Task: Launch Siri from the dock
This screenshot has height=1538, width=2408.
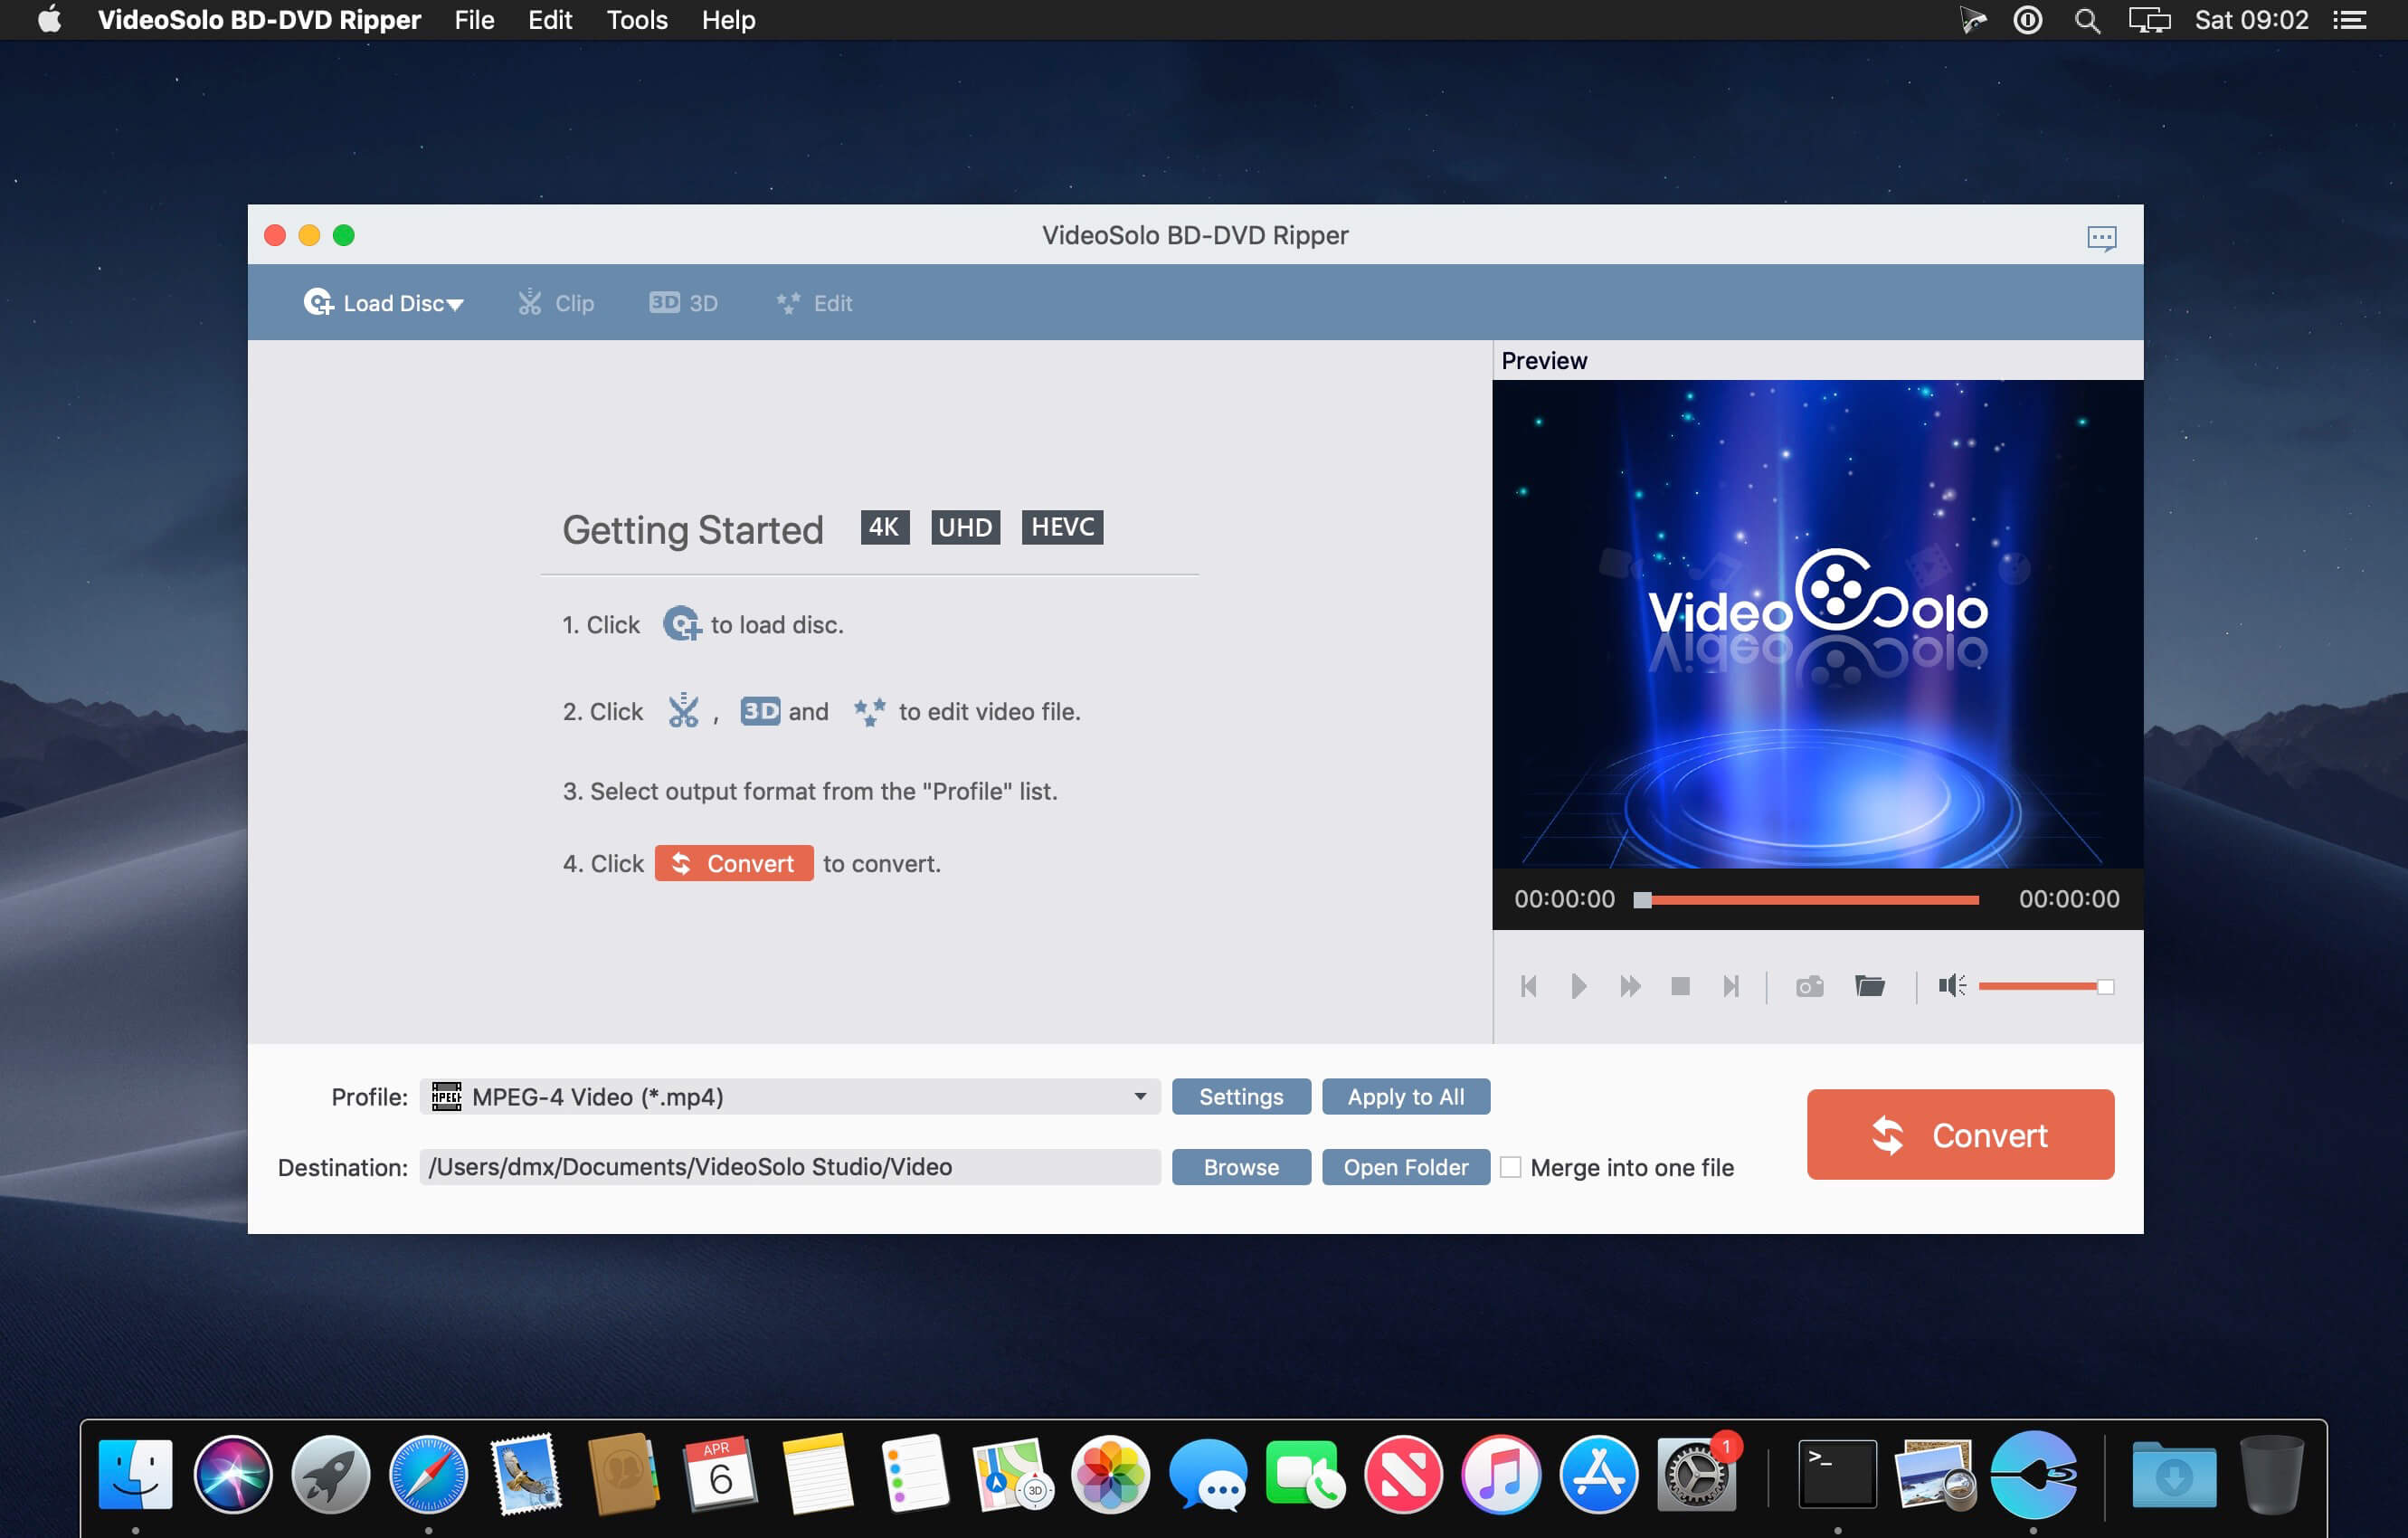Action: click(233, 1474)
